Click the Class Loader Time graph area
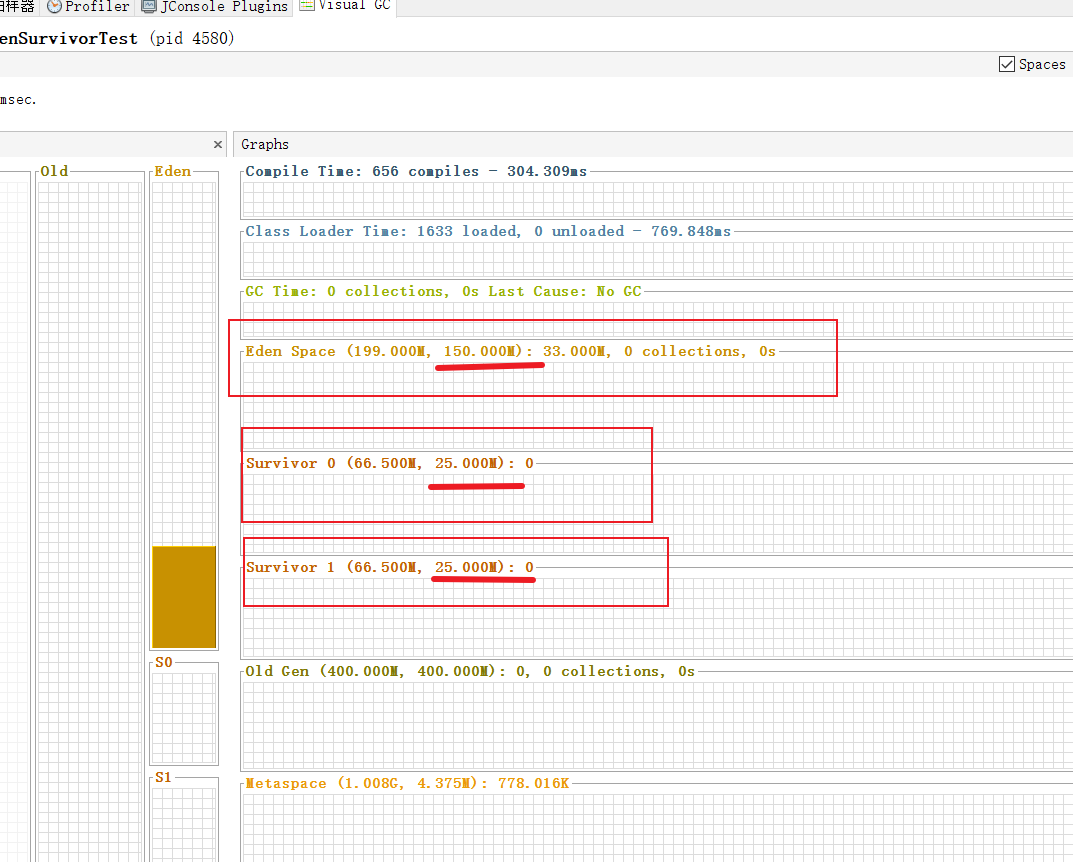Viewport: 1073px width, 862px height. [658, 260]
